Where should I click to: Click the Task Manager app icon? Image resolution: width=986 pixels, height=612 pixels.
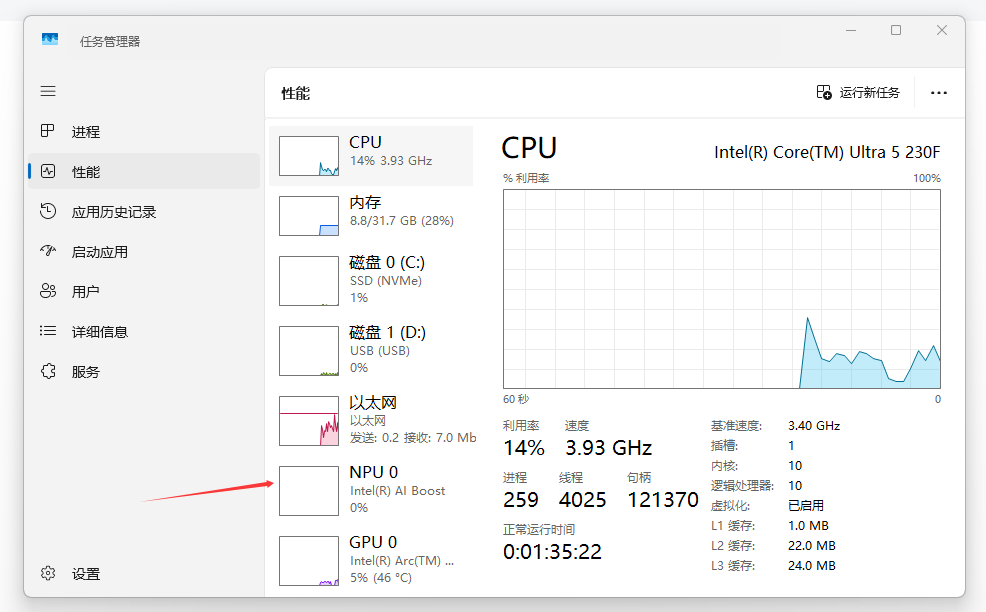[50, 40]
